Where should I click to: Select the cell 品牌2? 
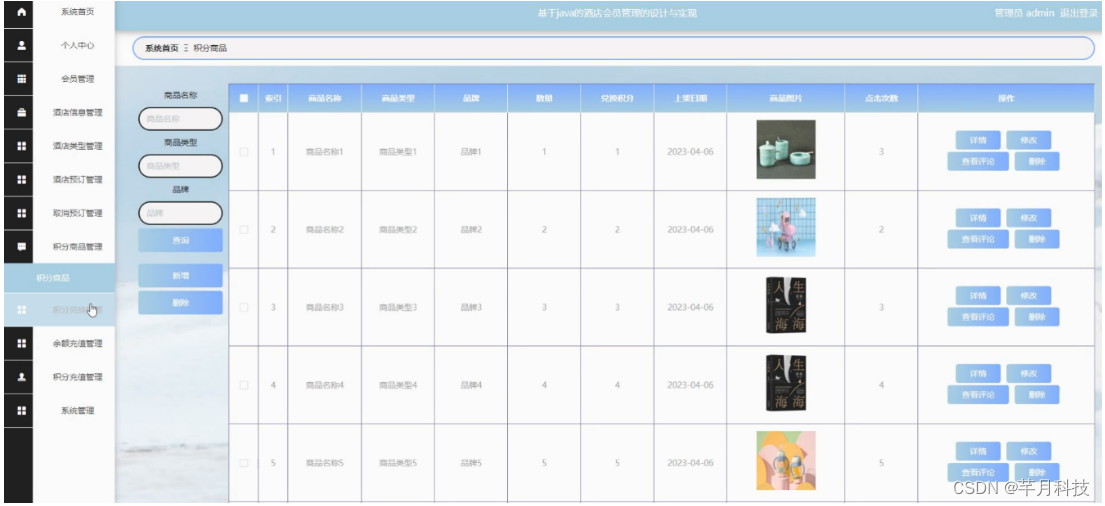(x=471, y=230)
